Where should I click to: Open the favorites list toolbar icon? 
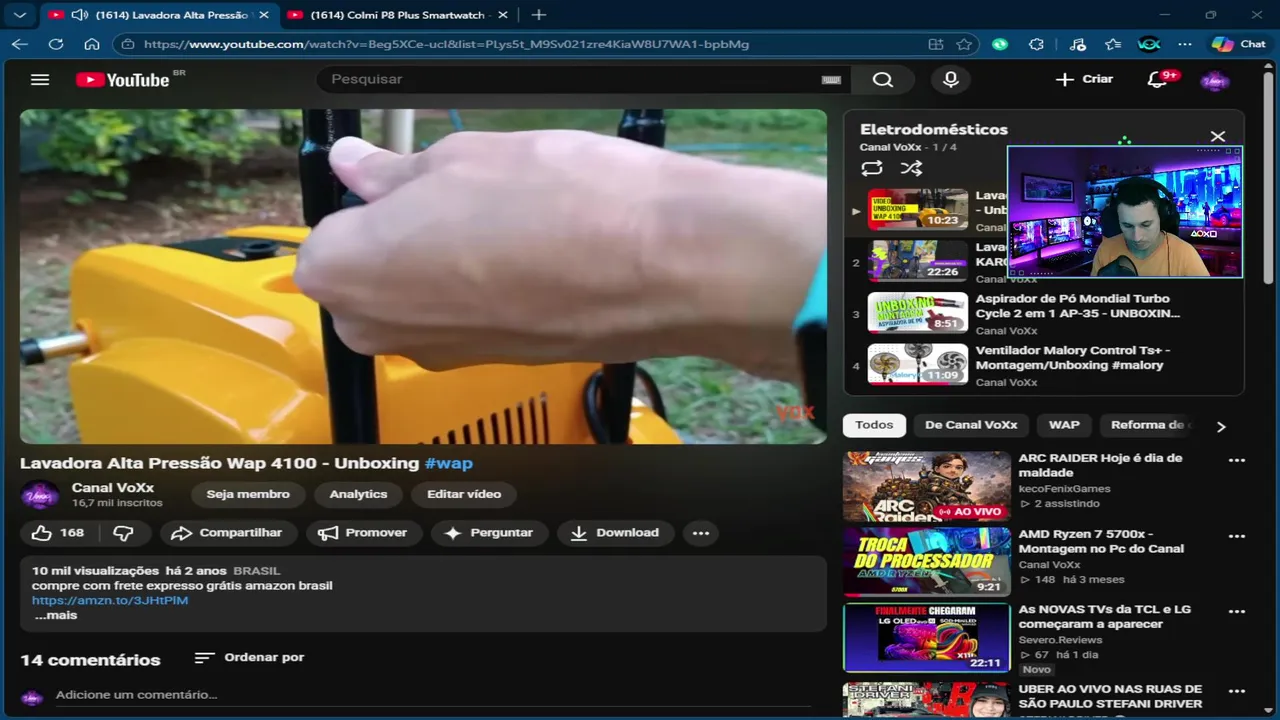point(1113,44)
